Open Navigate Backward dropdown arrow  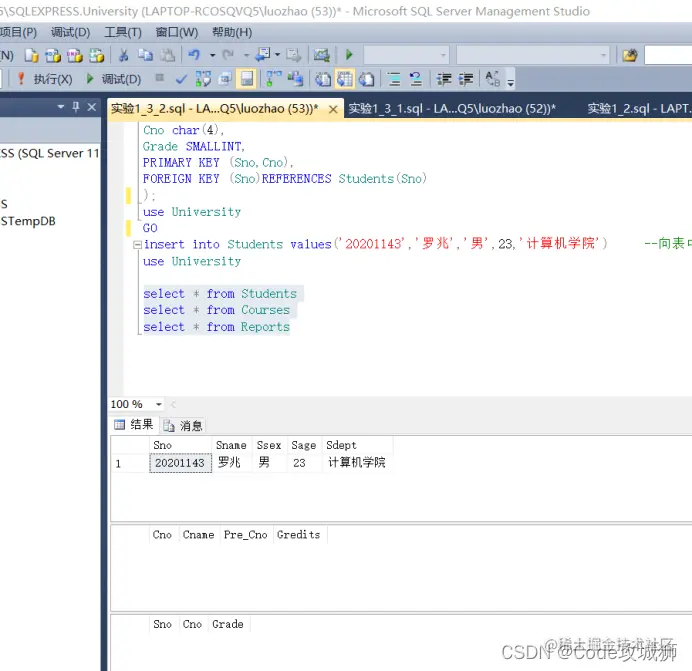tap(278, 55)
